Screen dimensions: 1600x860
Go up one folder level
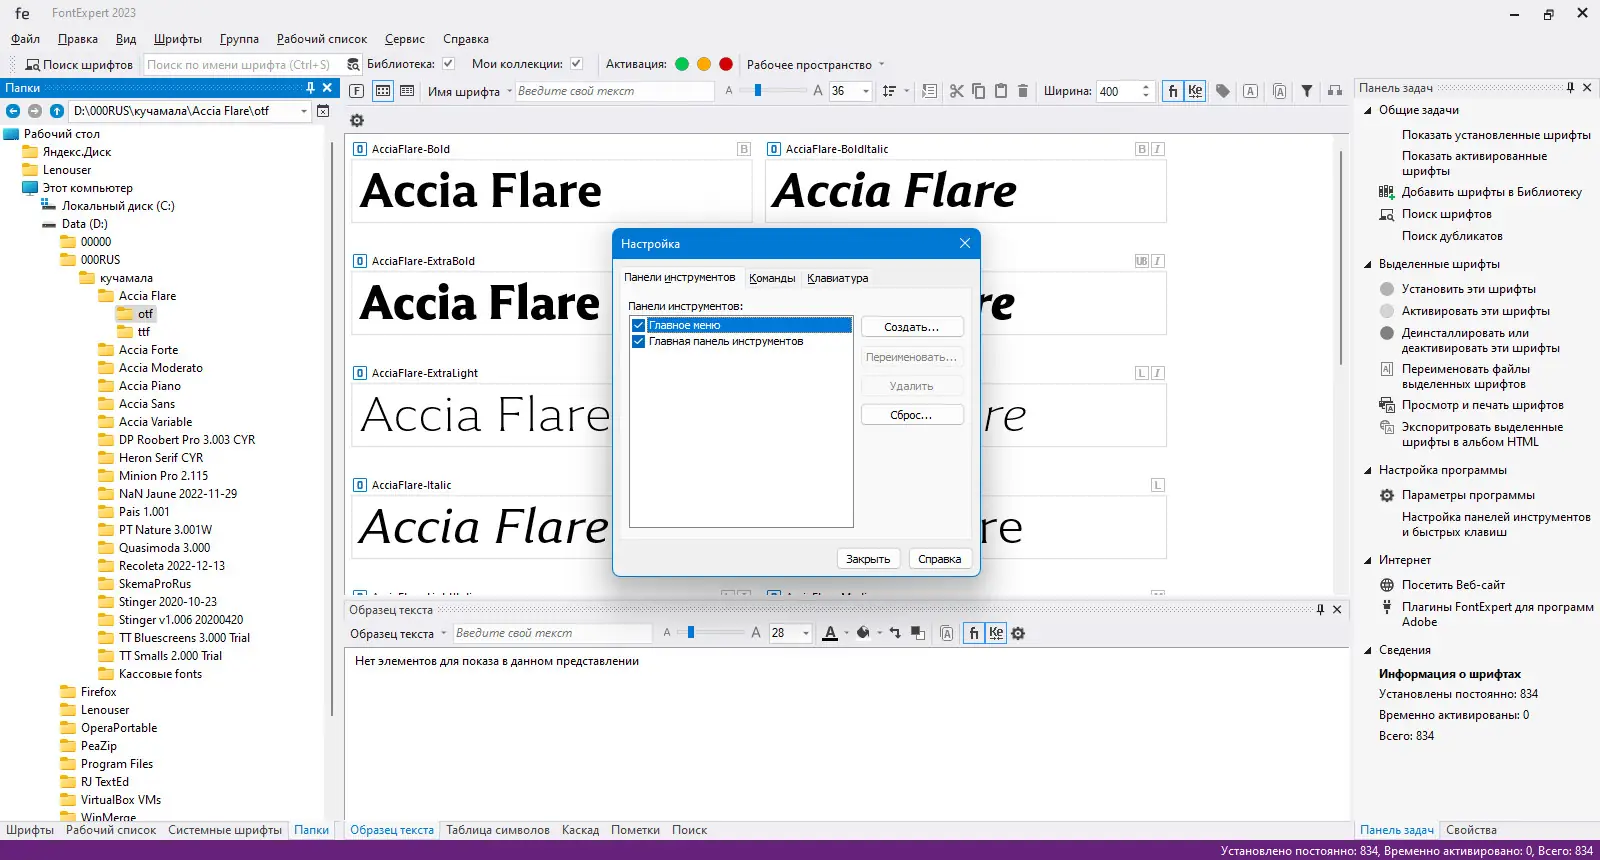57,111
